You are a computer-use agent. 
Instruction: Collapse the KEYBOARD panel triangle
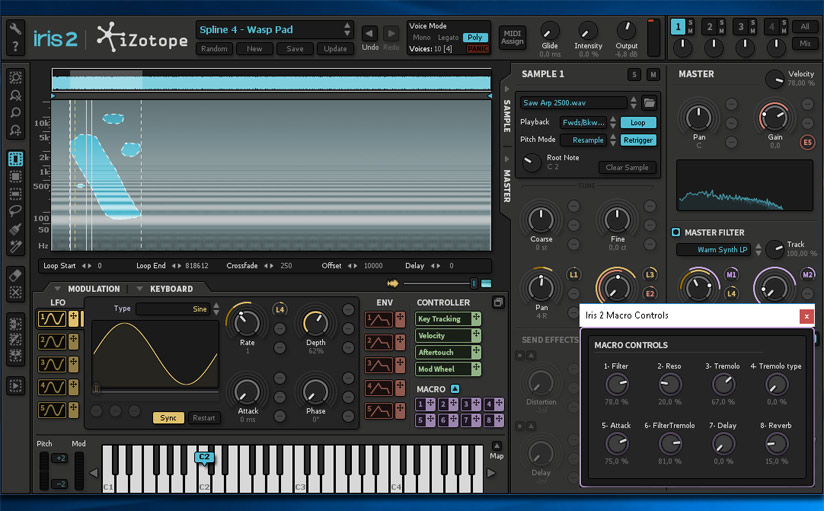(139, 289)
